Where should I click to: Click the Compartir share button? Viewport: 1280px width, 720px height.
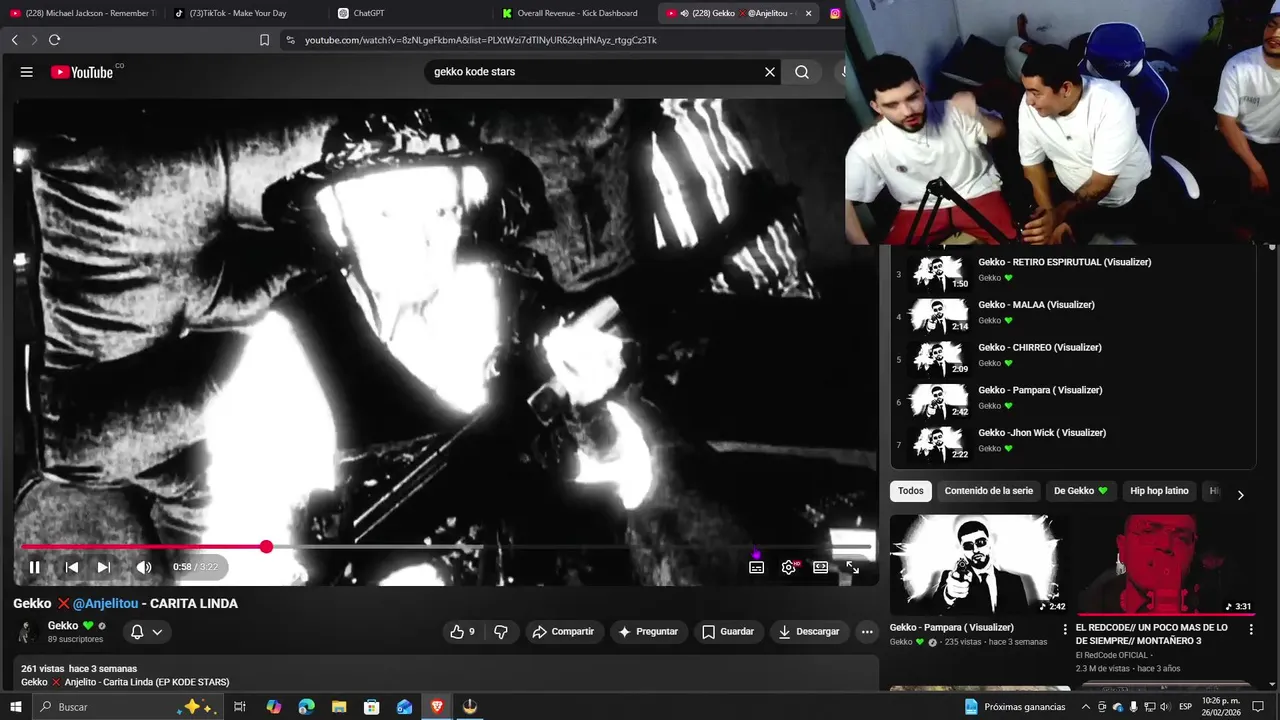(564, 632)
